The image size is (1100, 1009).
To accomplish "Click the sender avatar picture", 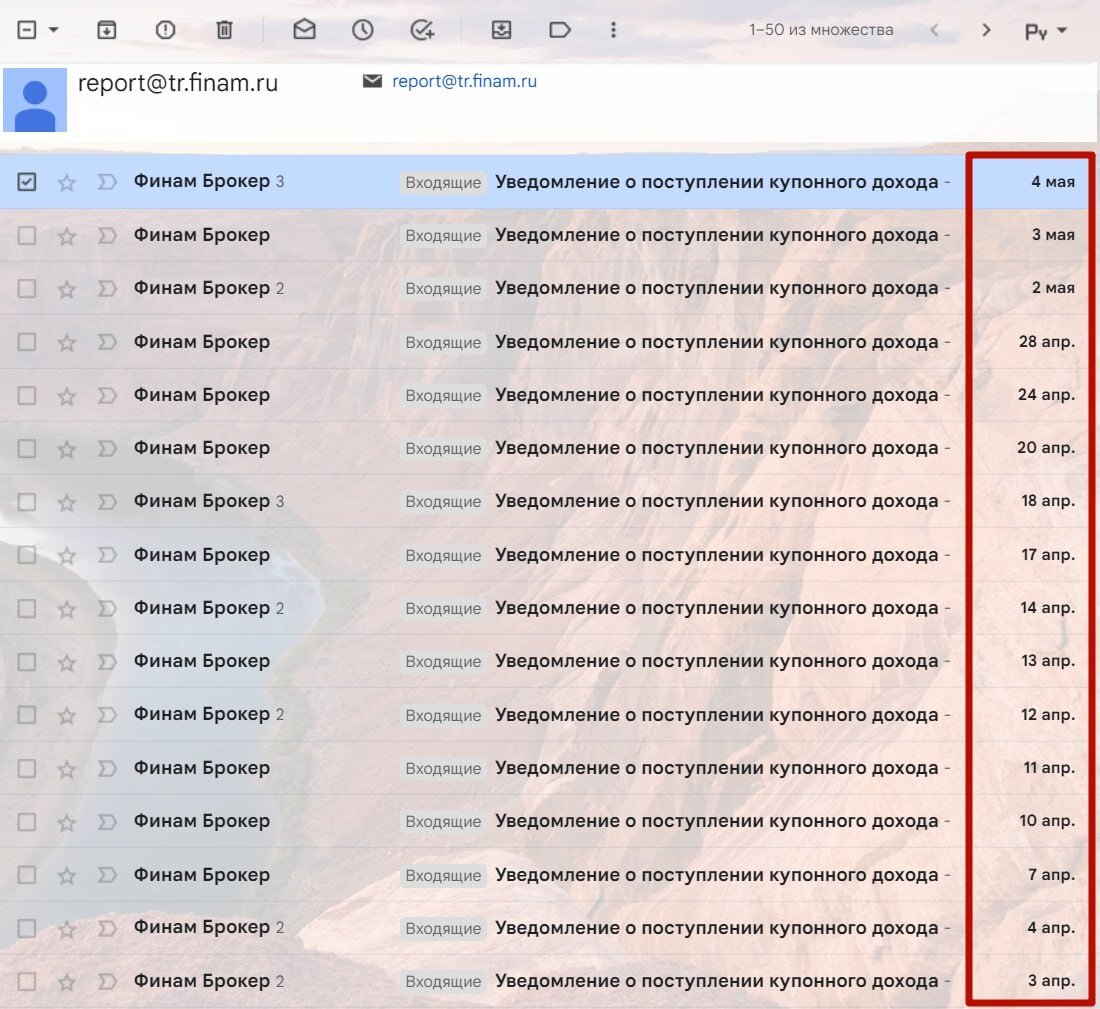I will (x=35, y=100).
